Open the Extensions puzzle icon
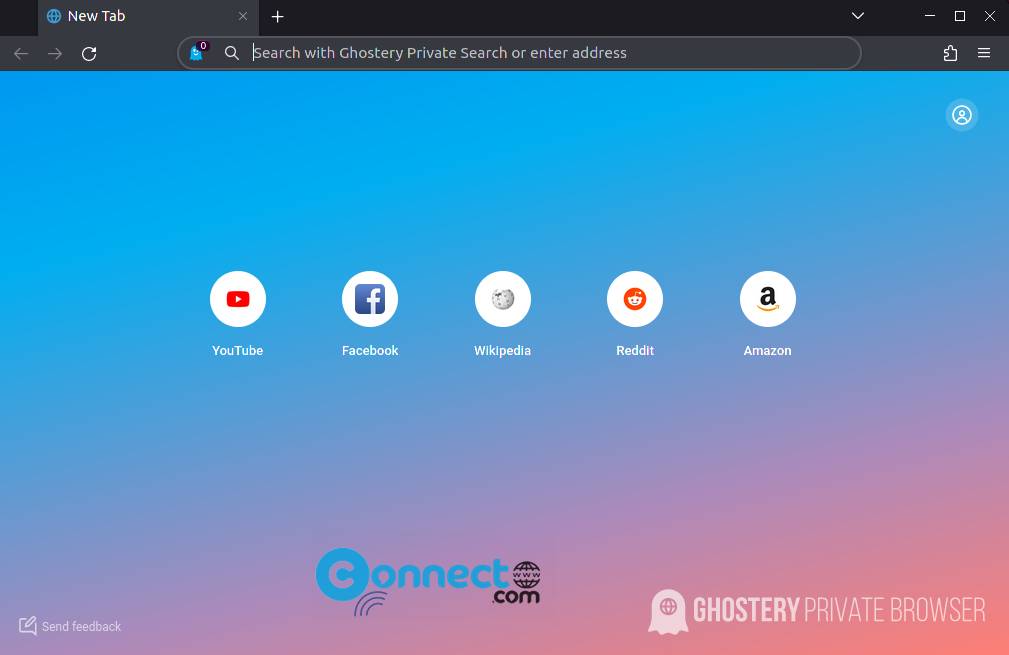Screen dimensions: 1009x655 pos(950,53)
